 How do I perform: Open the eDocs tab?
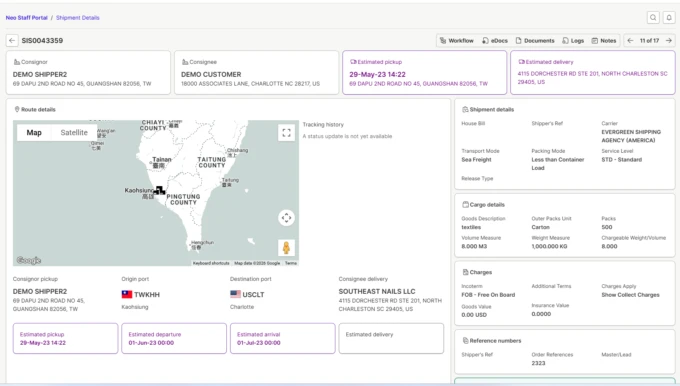click(495, 40)
